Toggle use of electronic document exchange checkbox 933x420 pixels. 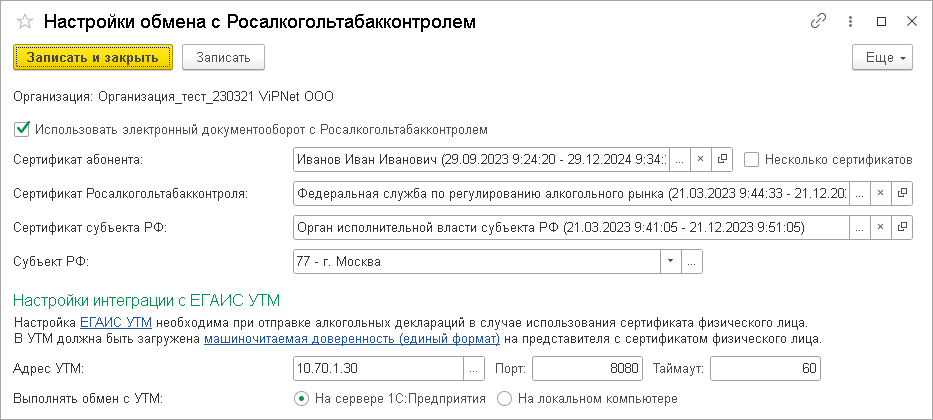point(22,129)
